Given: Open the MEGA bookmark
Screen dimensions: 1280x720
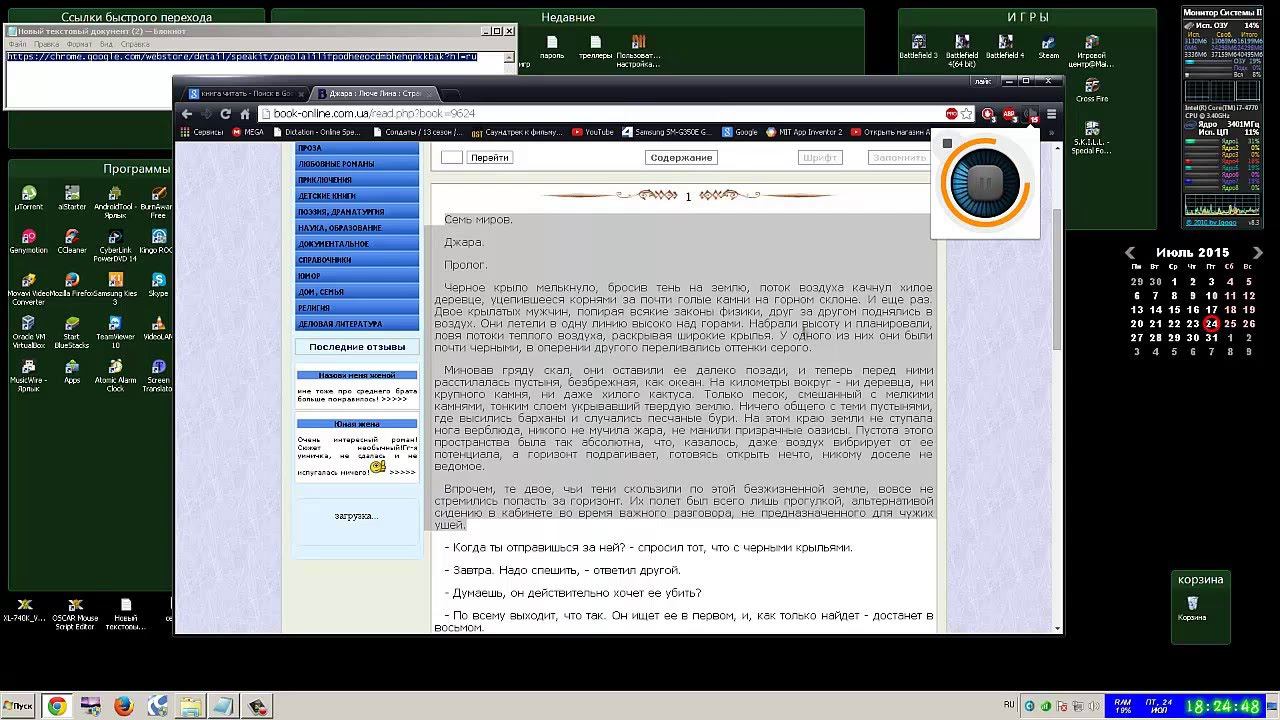Looking at the screenshot, I should [248, 132].
